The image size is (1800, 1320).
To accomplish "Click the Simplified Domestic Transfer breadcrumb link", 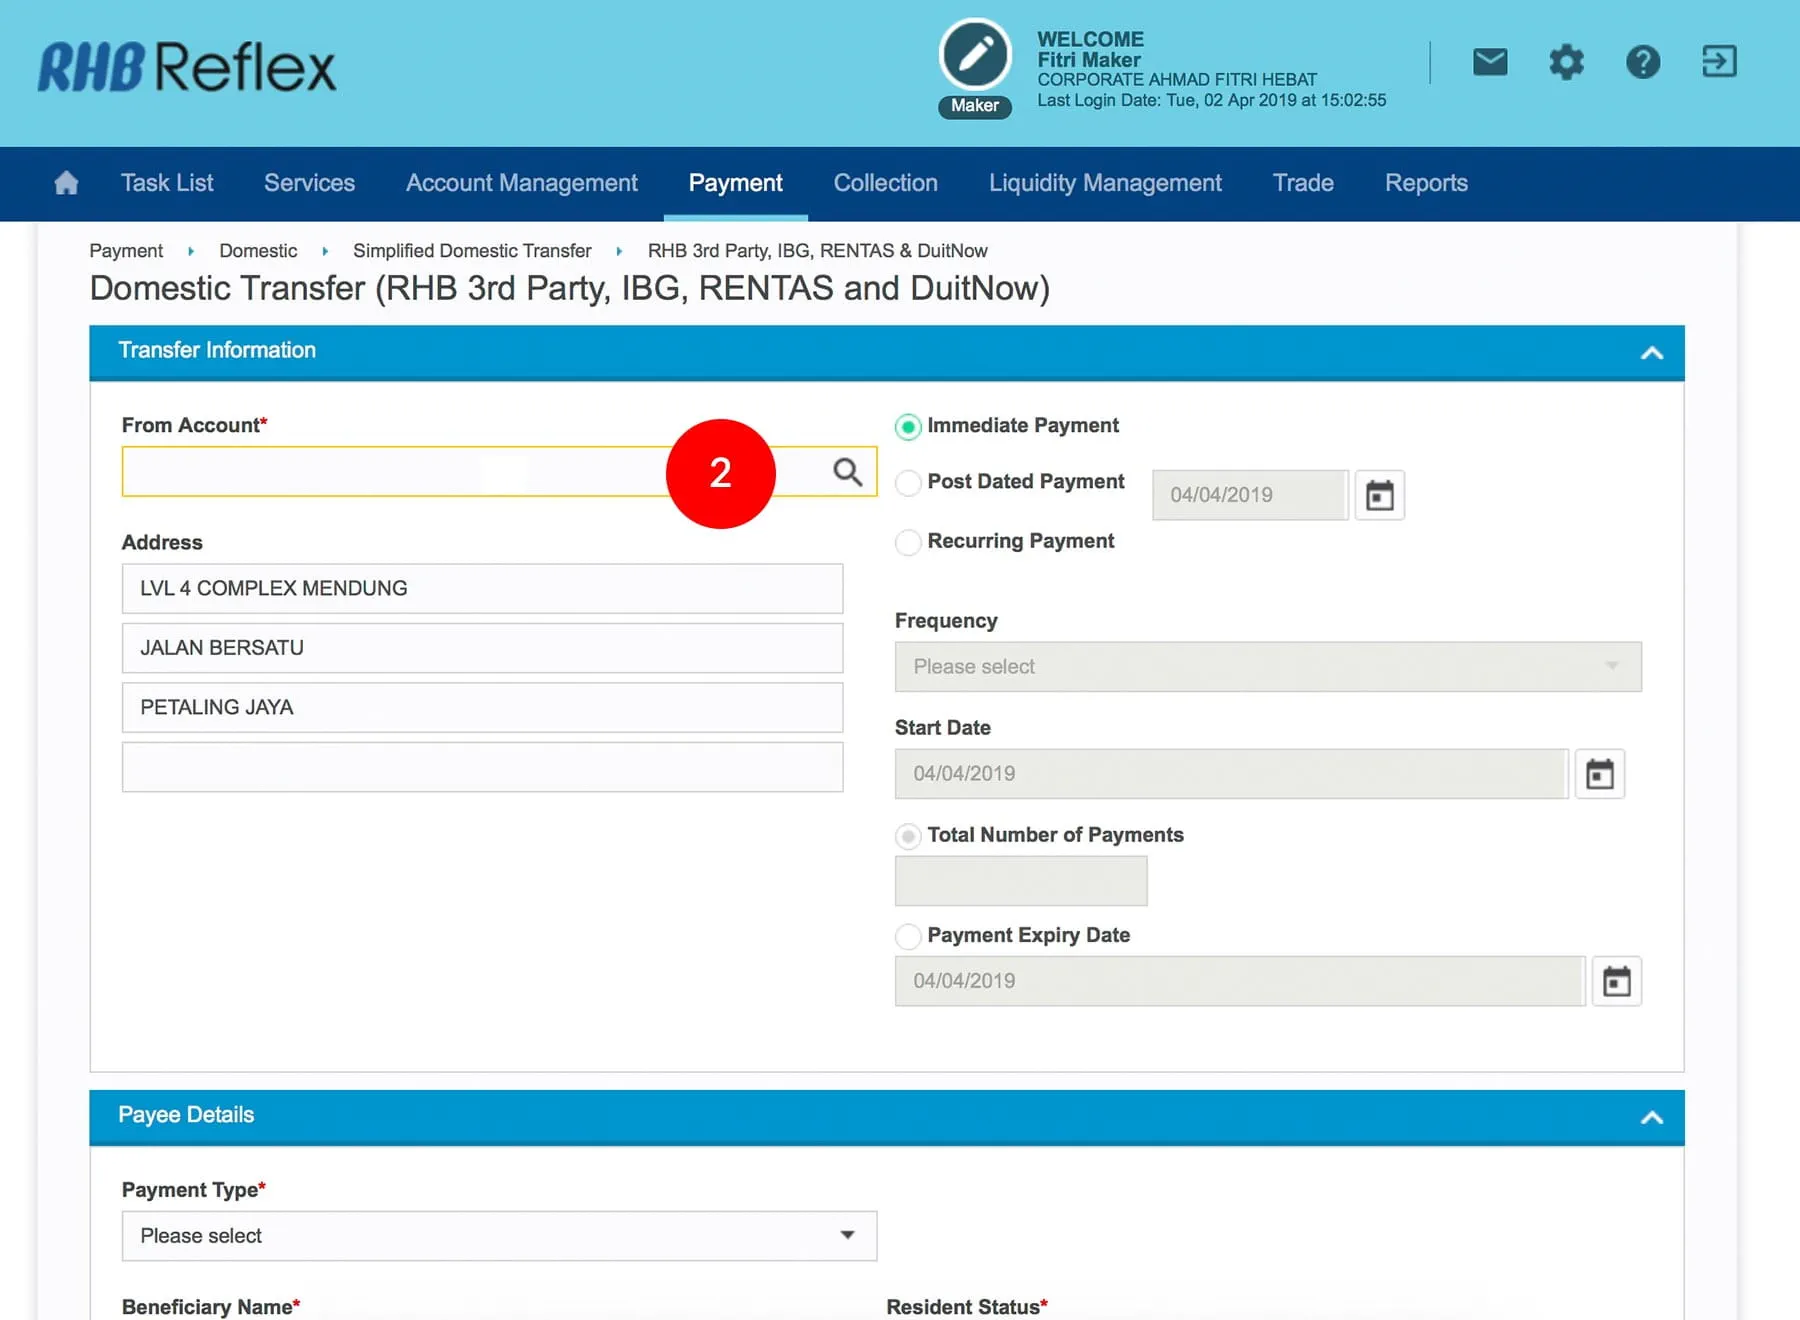I will pyautogui.click(x=471, y=251).
